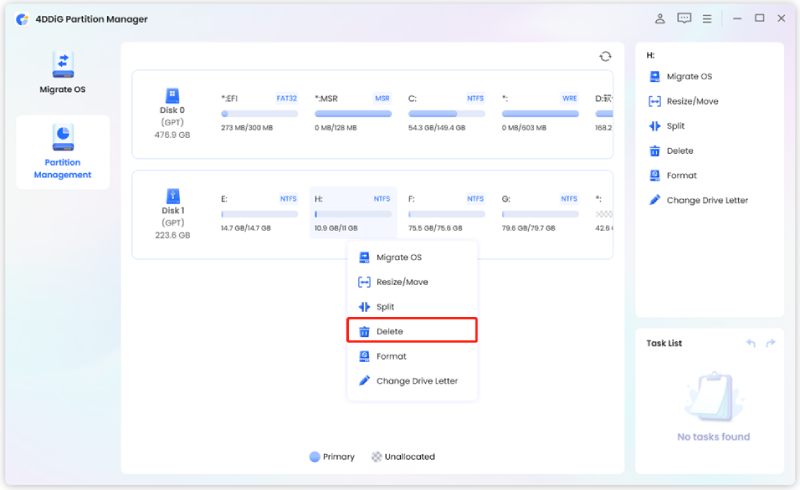Click '14.7 GB/14.7 GB' usage text

tap(246, 228)
